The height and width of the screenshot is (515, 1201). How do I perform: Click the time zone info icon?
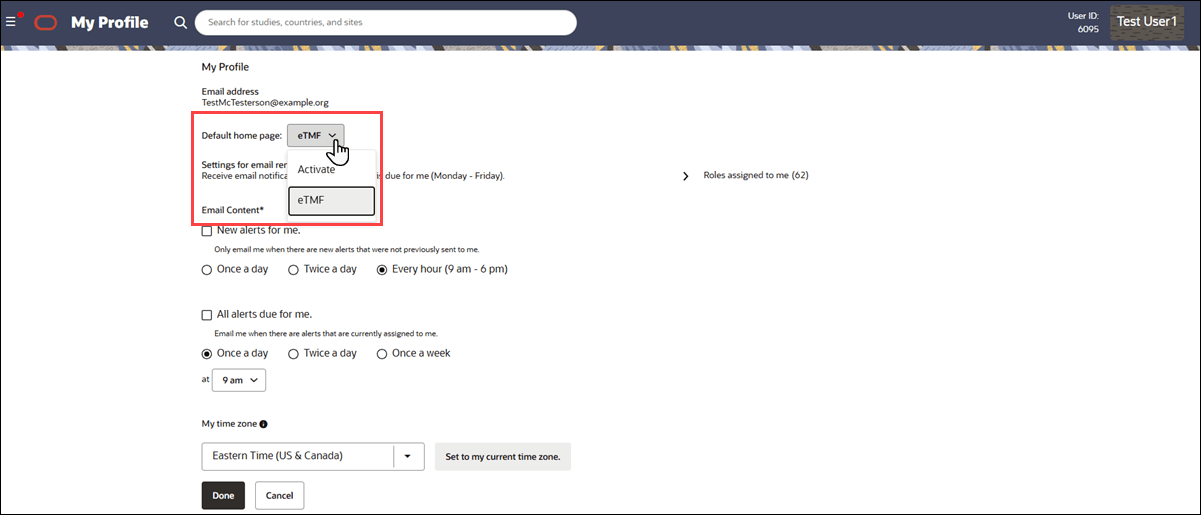[263, 424]
